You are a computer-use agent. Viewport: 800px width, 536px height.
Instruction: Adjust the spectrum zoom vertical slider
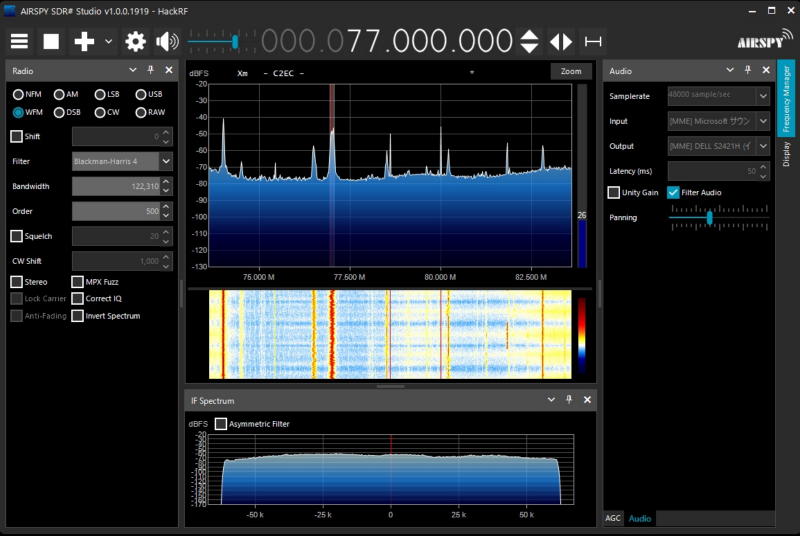coord(582,176)
